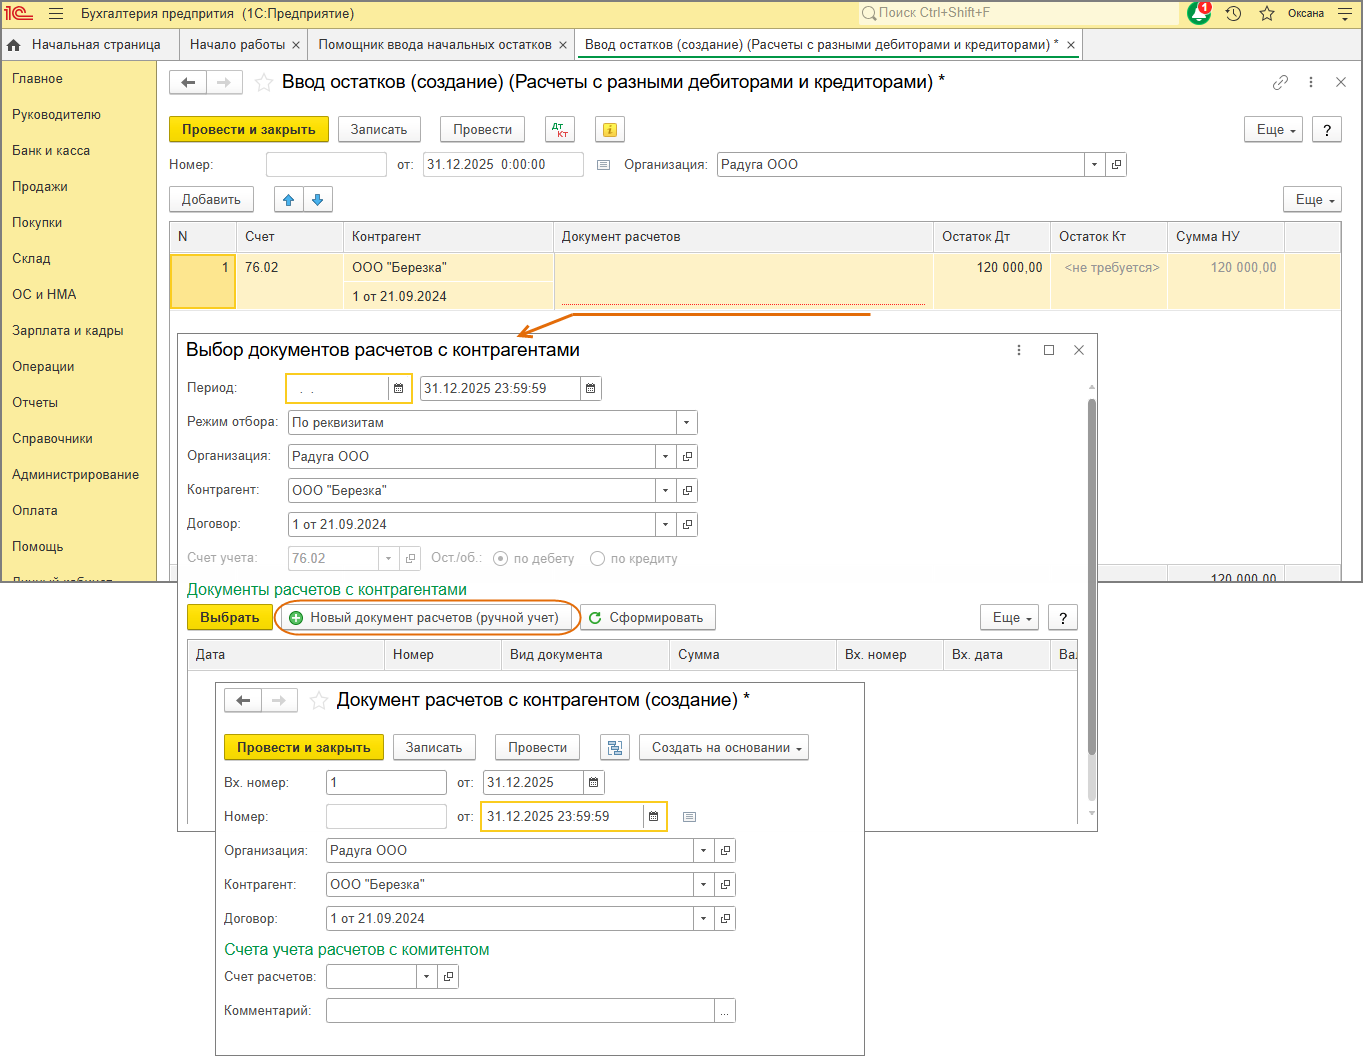Open service settings icon beside user Оксана
1363x1058 pixels.
coord(1345,14)
